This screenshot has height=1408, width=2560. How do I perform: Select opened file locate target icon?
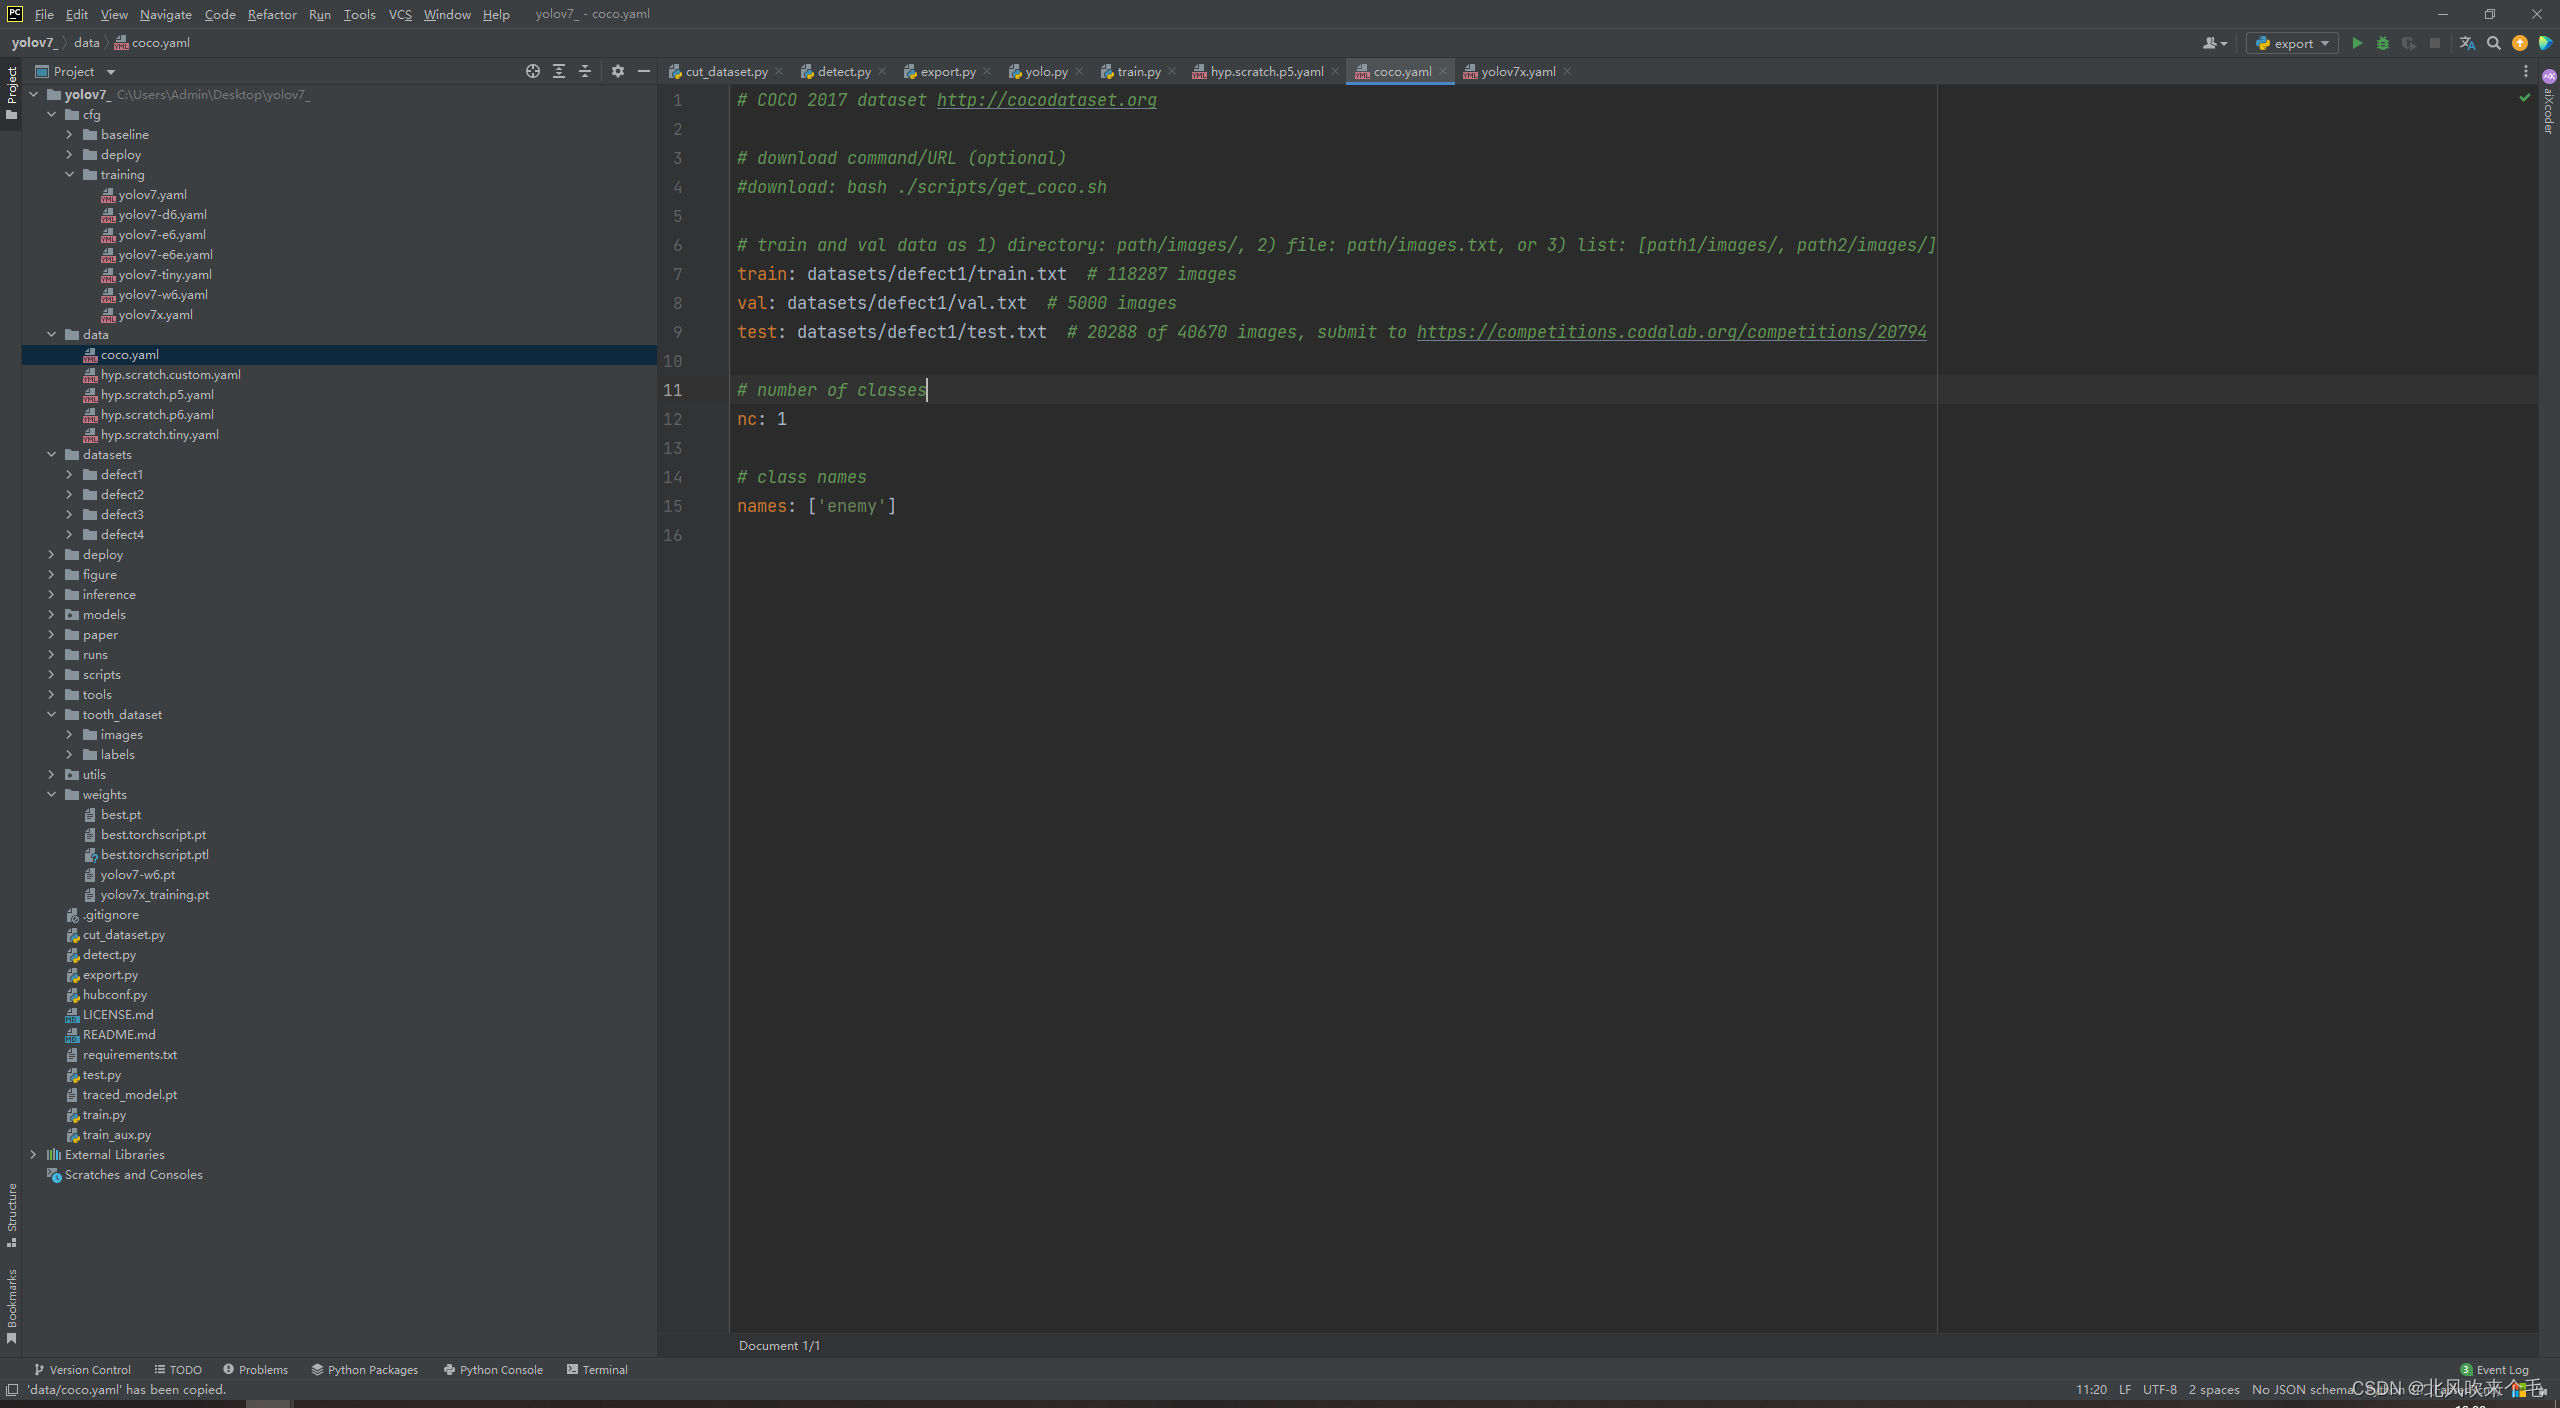coord(533,71)
